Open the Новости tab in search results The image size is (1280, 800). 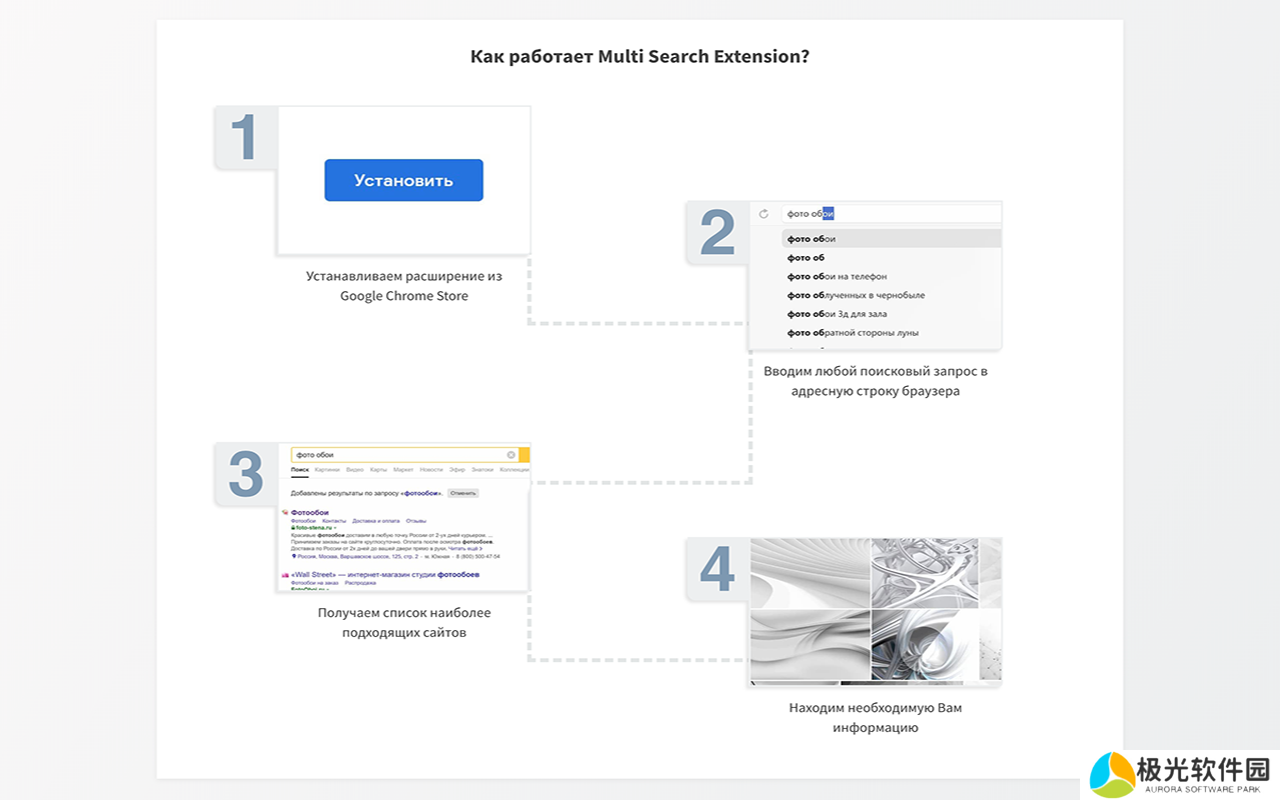(431, 470)
